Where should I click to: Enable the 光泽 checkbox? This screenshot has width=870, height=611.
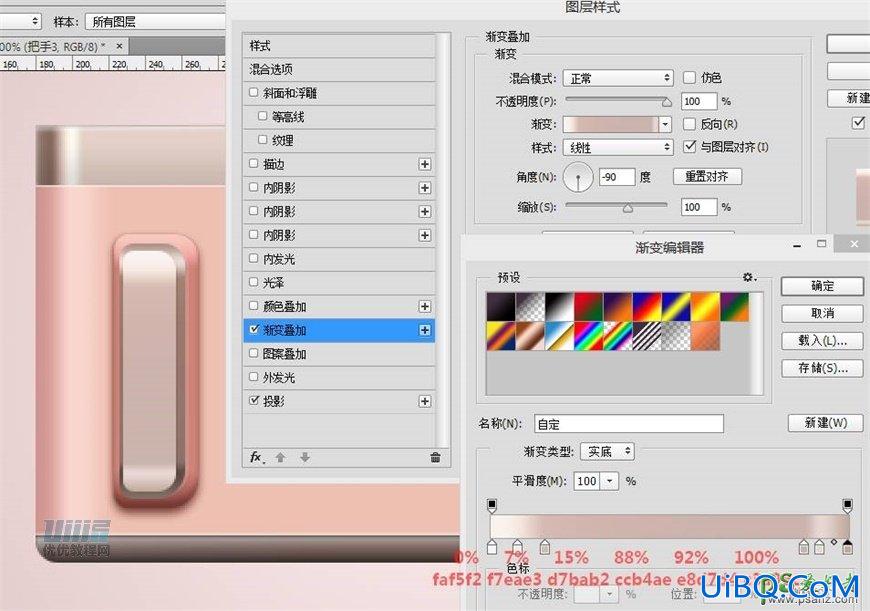[254, 282]
